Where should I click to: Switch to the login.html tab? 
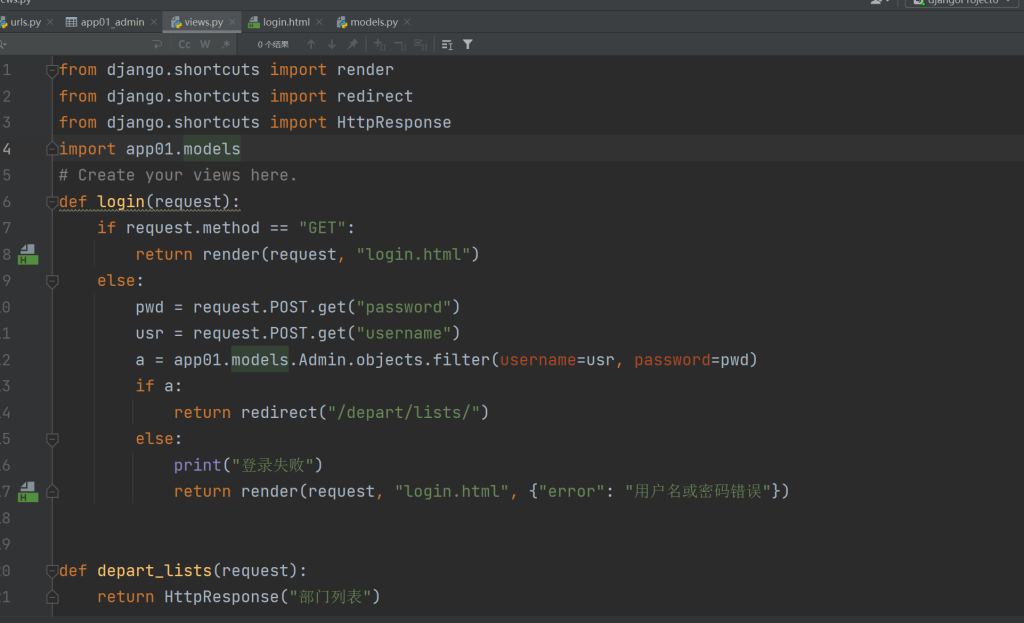click(x=286, y=21)
